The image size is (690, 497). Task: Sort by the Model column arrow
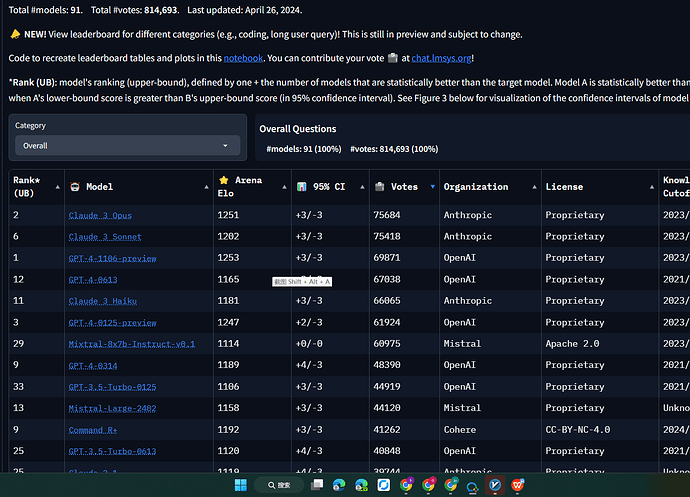point(206,187)
